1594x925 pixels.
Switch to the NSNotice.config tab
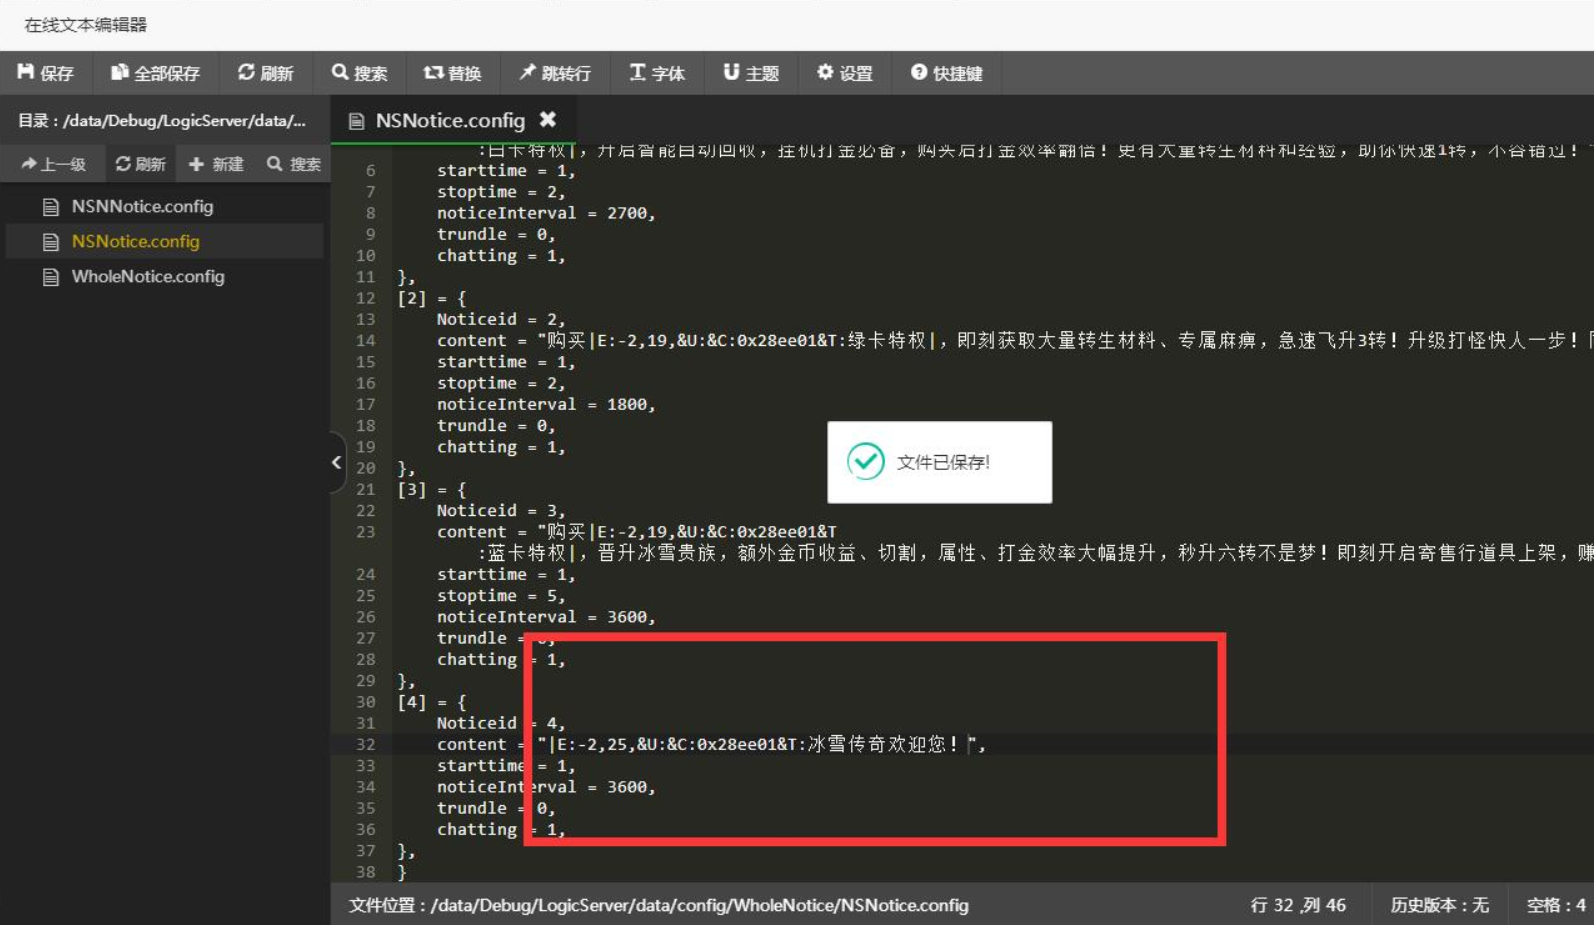(449, 121)
